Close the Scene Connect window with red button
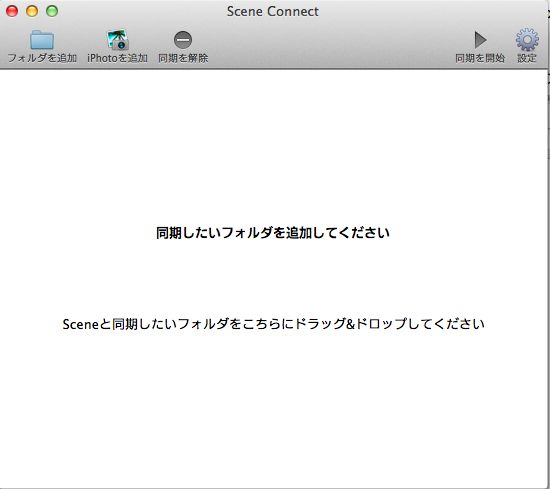550x489 pixels. point(12,11)
